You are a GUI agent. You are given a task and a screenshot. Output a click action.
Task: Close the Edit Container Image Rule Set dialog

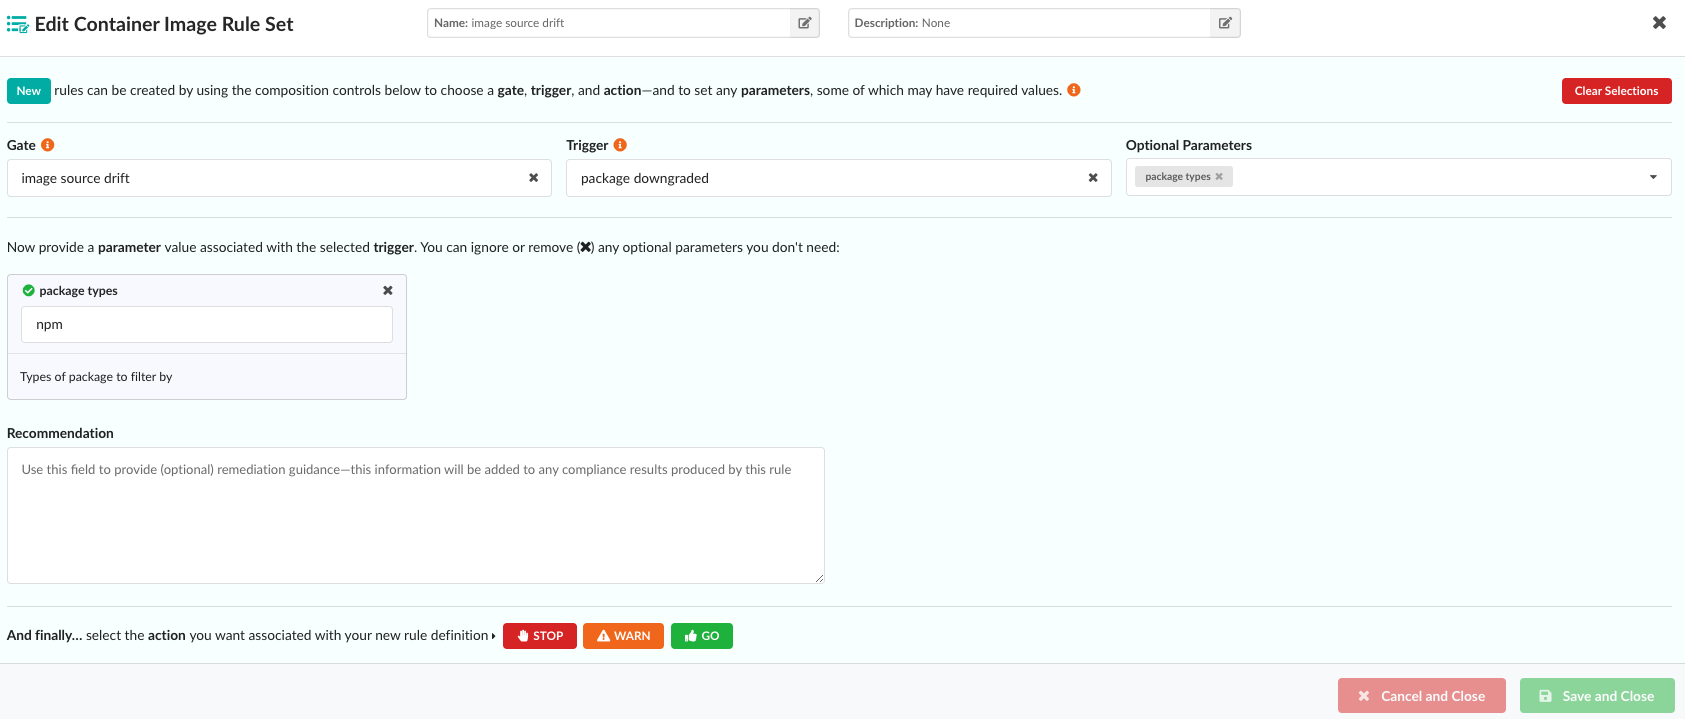click(1659, 23)
